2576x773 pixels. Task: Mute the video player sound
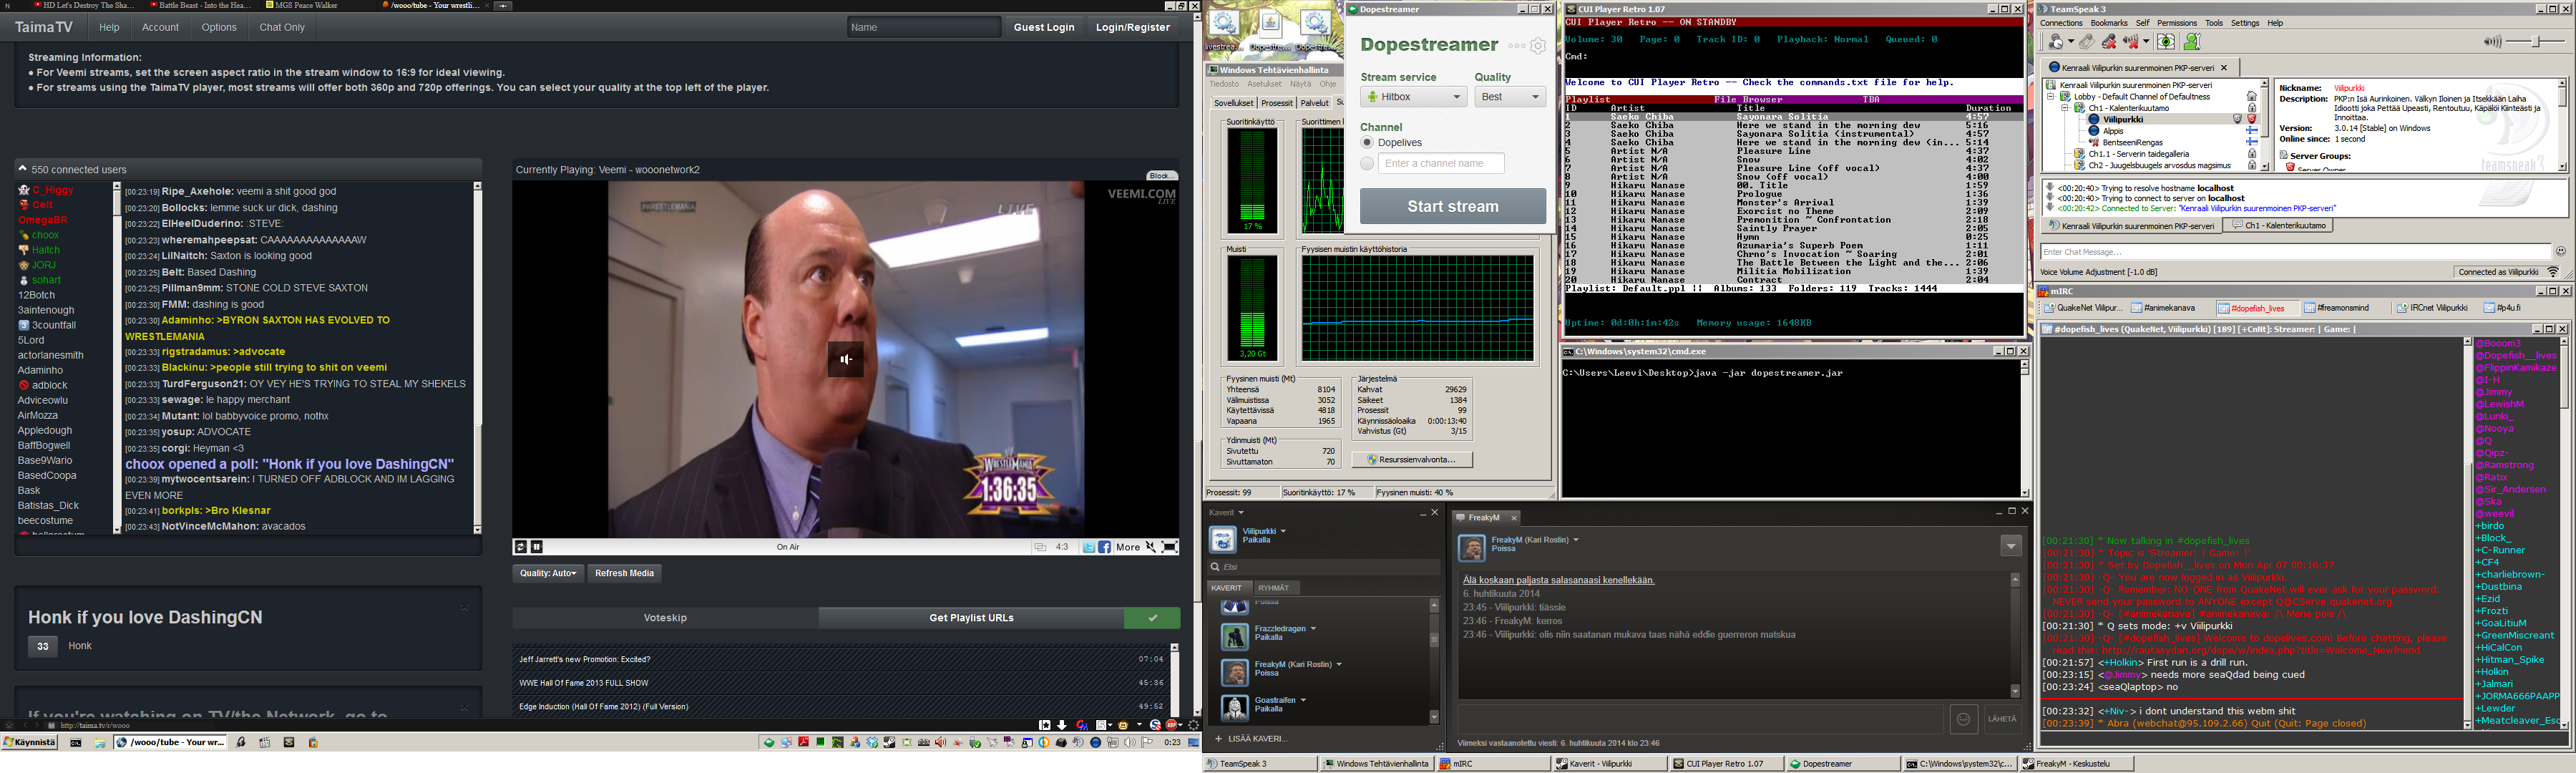point(1151,547)
